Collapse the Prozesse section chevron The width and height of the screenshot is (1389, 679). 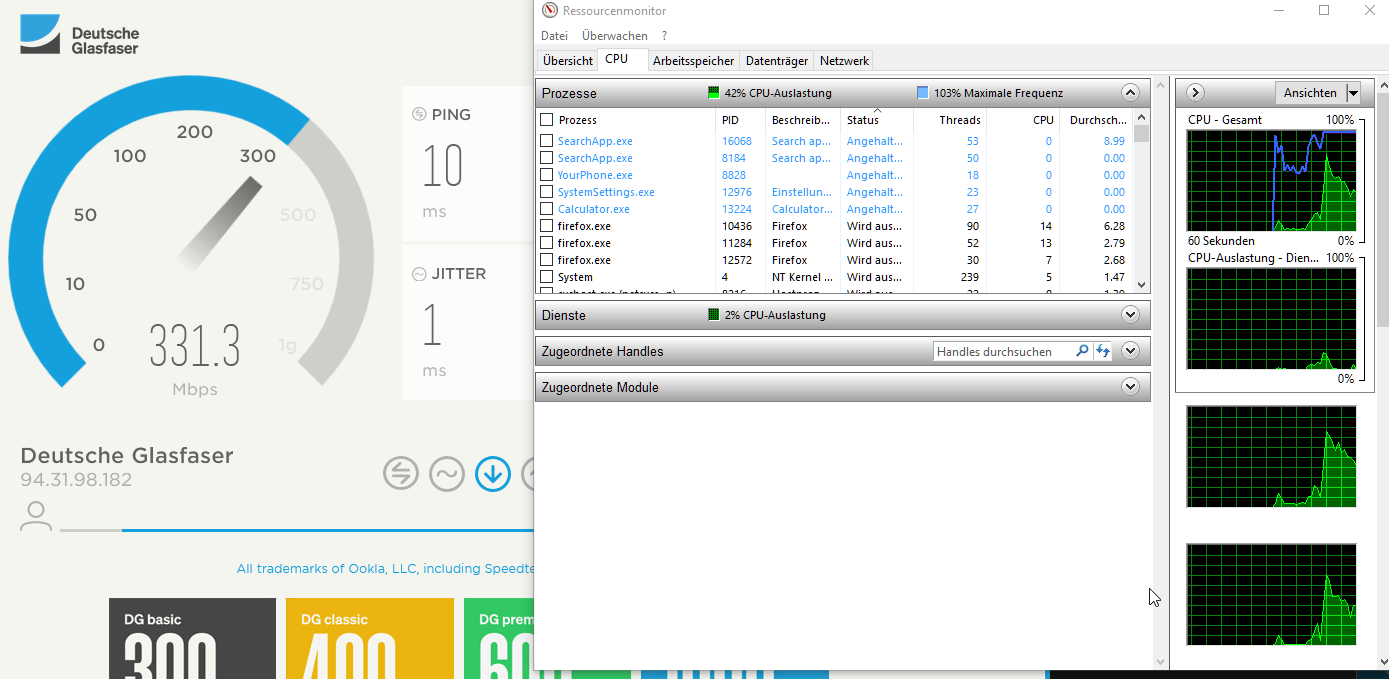[x=1131, y=93]
